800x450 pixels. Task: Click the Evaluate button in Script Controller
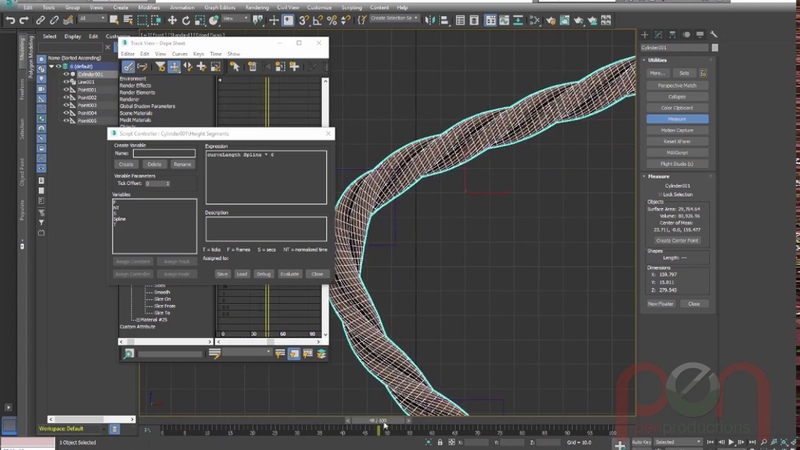click(289, 274)
